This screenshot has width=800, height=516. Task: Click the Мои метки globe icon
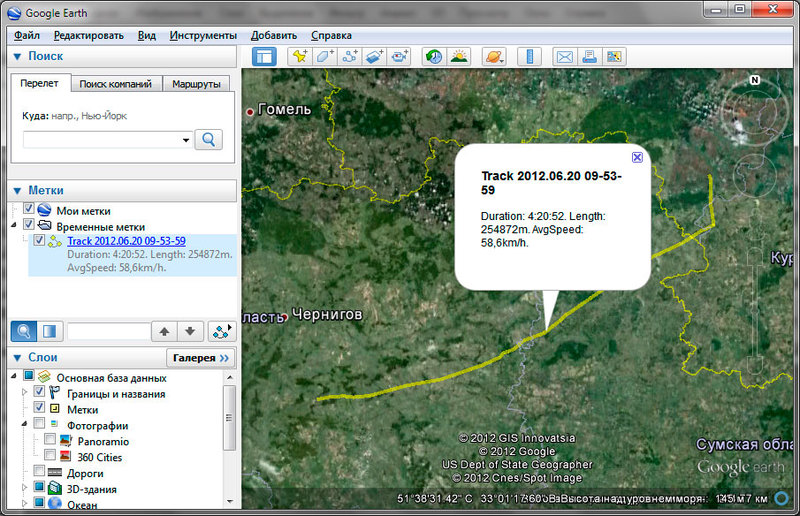click(44, 210)
